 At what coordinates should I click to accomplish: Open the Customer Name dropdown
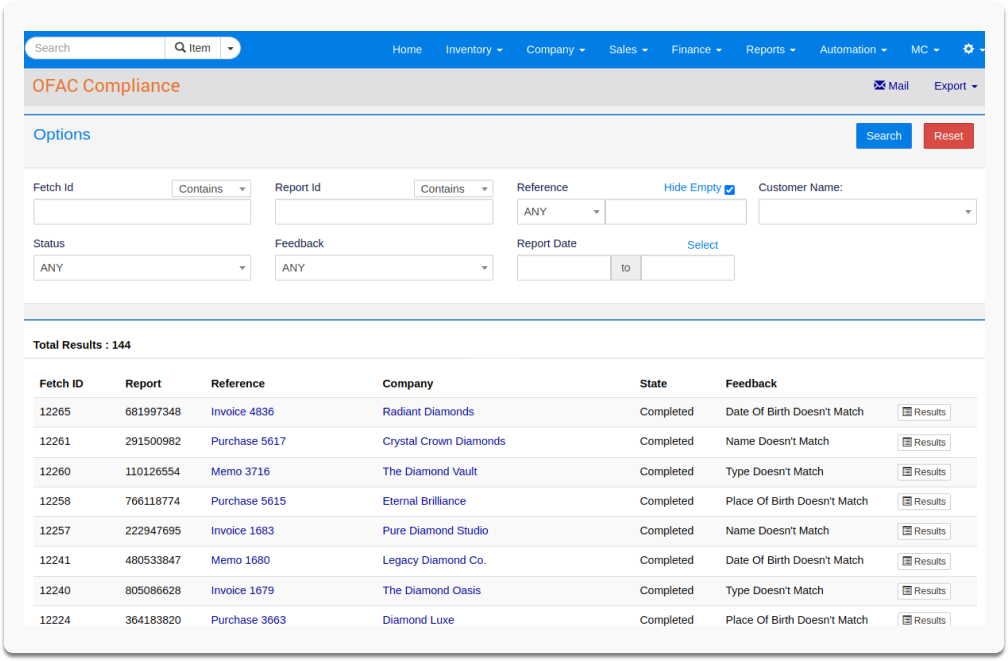click(x=867, y=212)
